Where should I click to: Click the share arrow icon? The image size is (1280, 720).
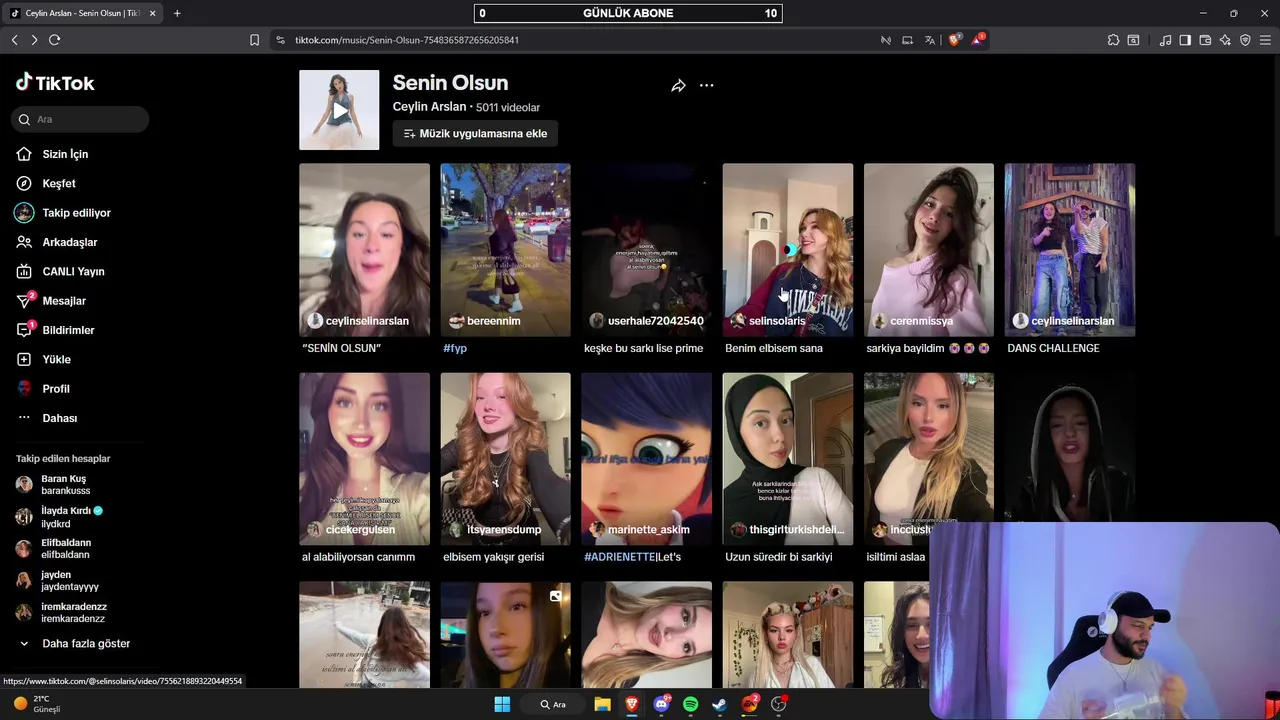pos(678,86)
